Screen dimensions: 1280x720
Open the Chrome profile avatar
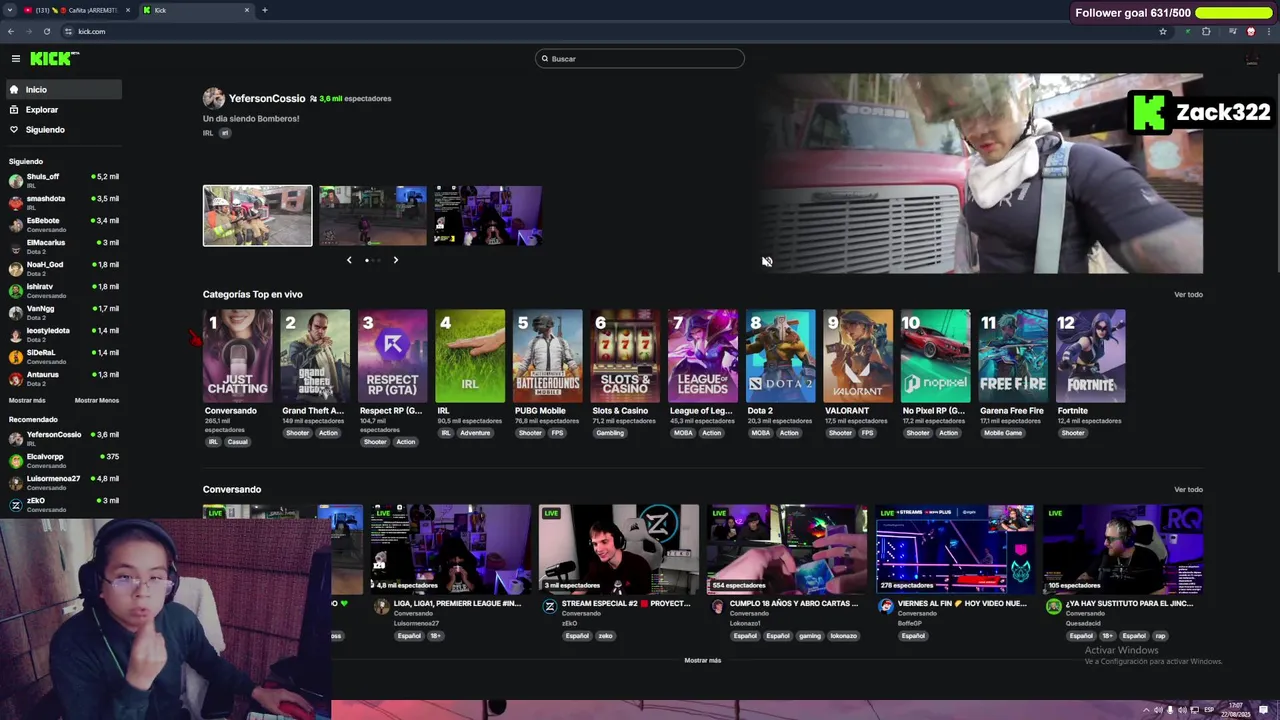(x=1251, y=31)
